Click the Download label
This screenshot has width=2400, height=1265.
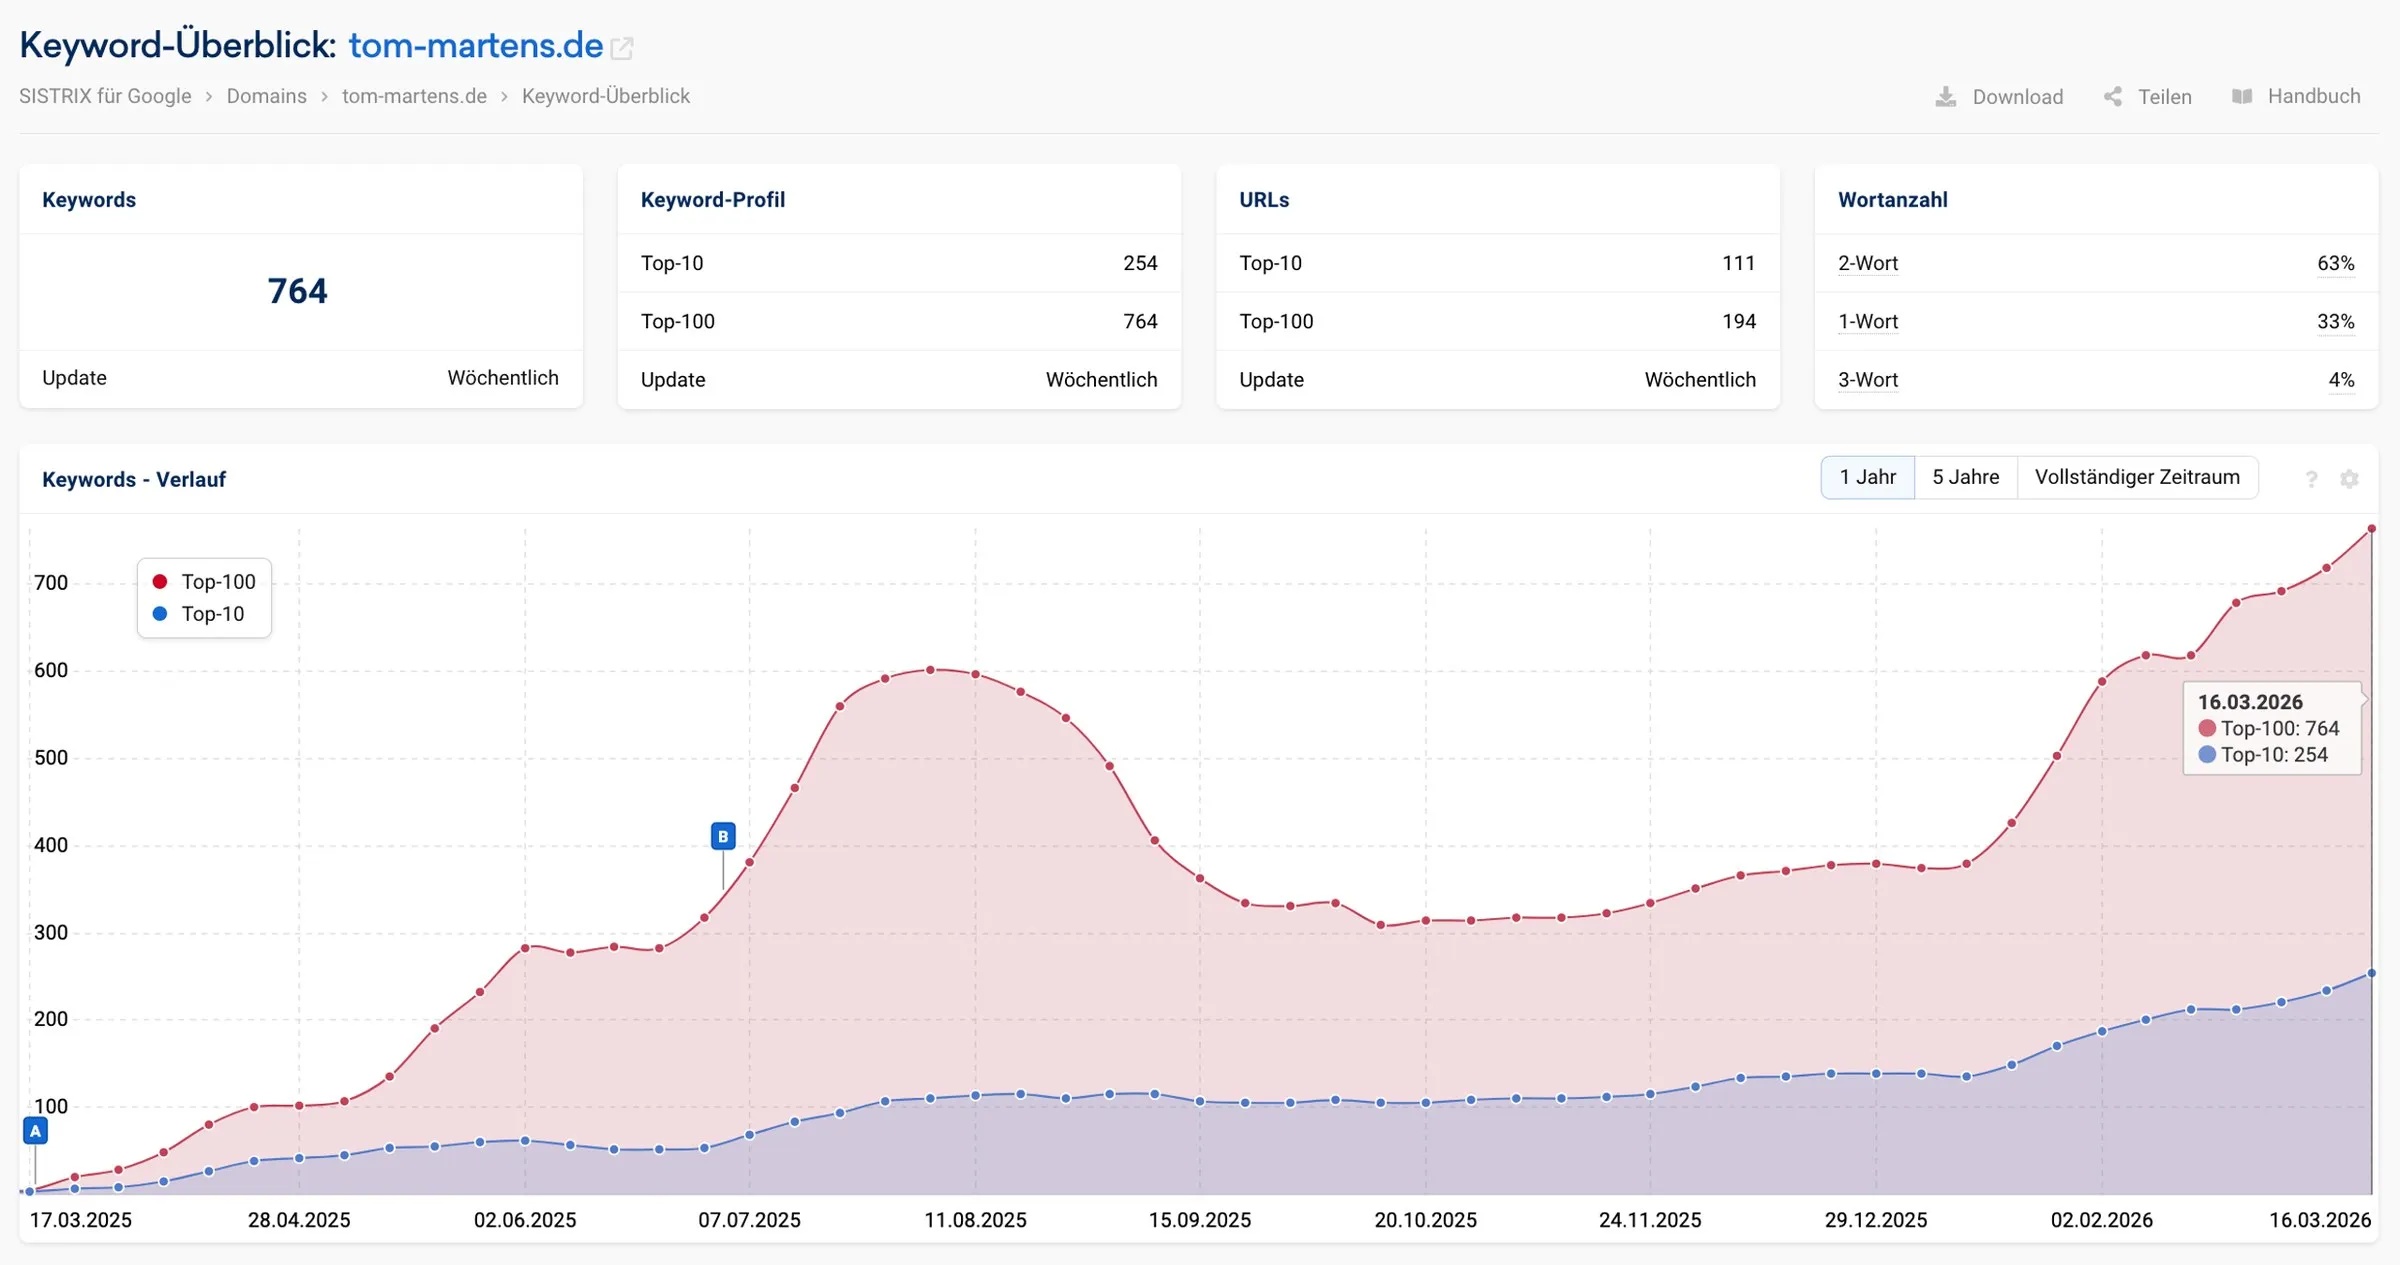click(2018, 96)
